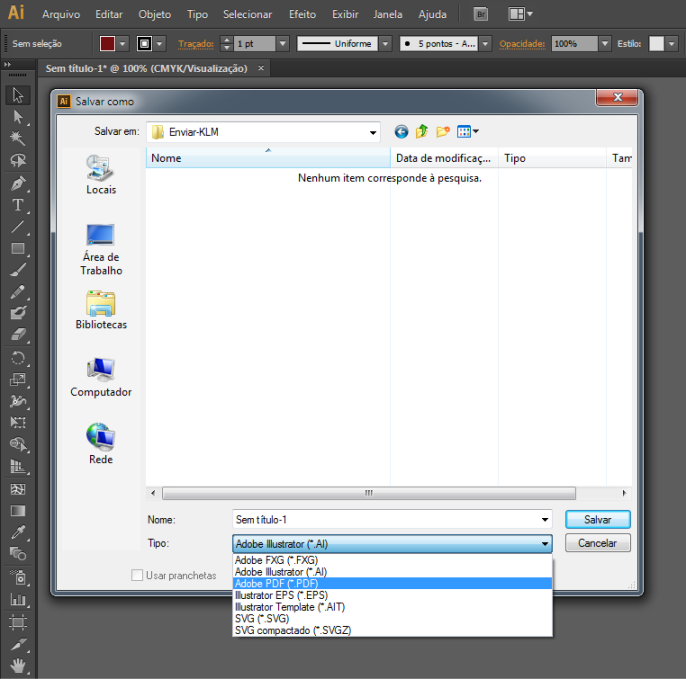This screenshot has width=686, height=679.
Task: Create a new folder in the dialog
Action: [443, 131]
